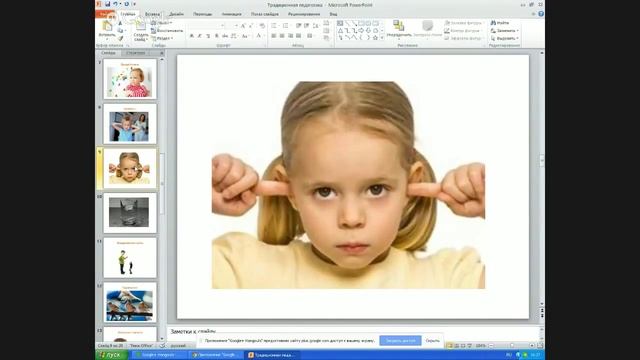Image resolution: width=640 pixels, height=360 pixels.
Task: Expand the shapes gallery More arrow
Action: 382,38
